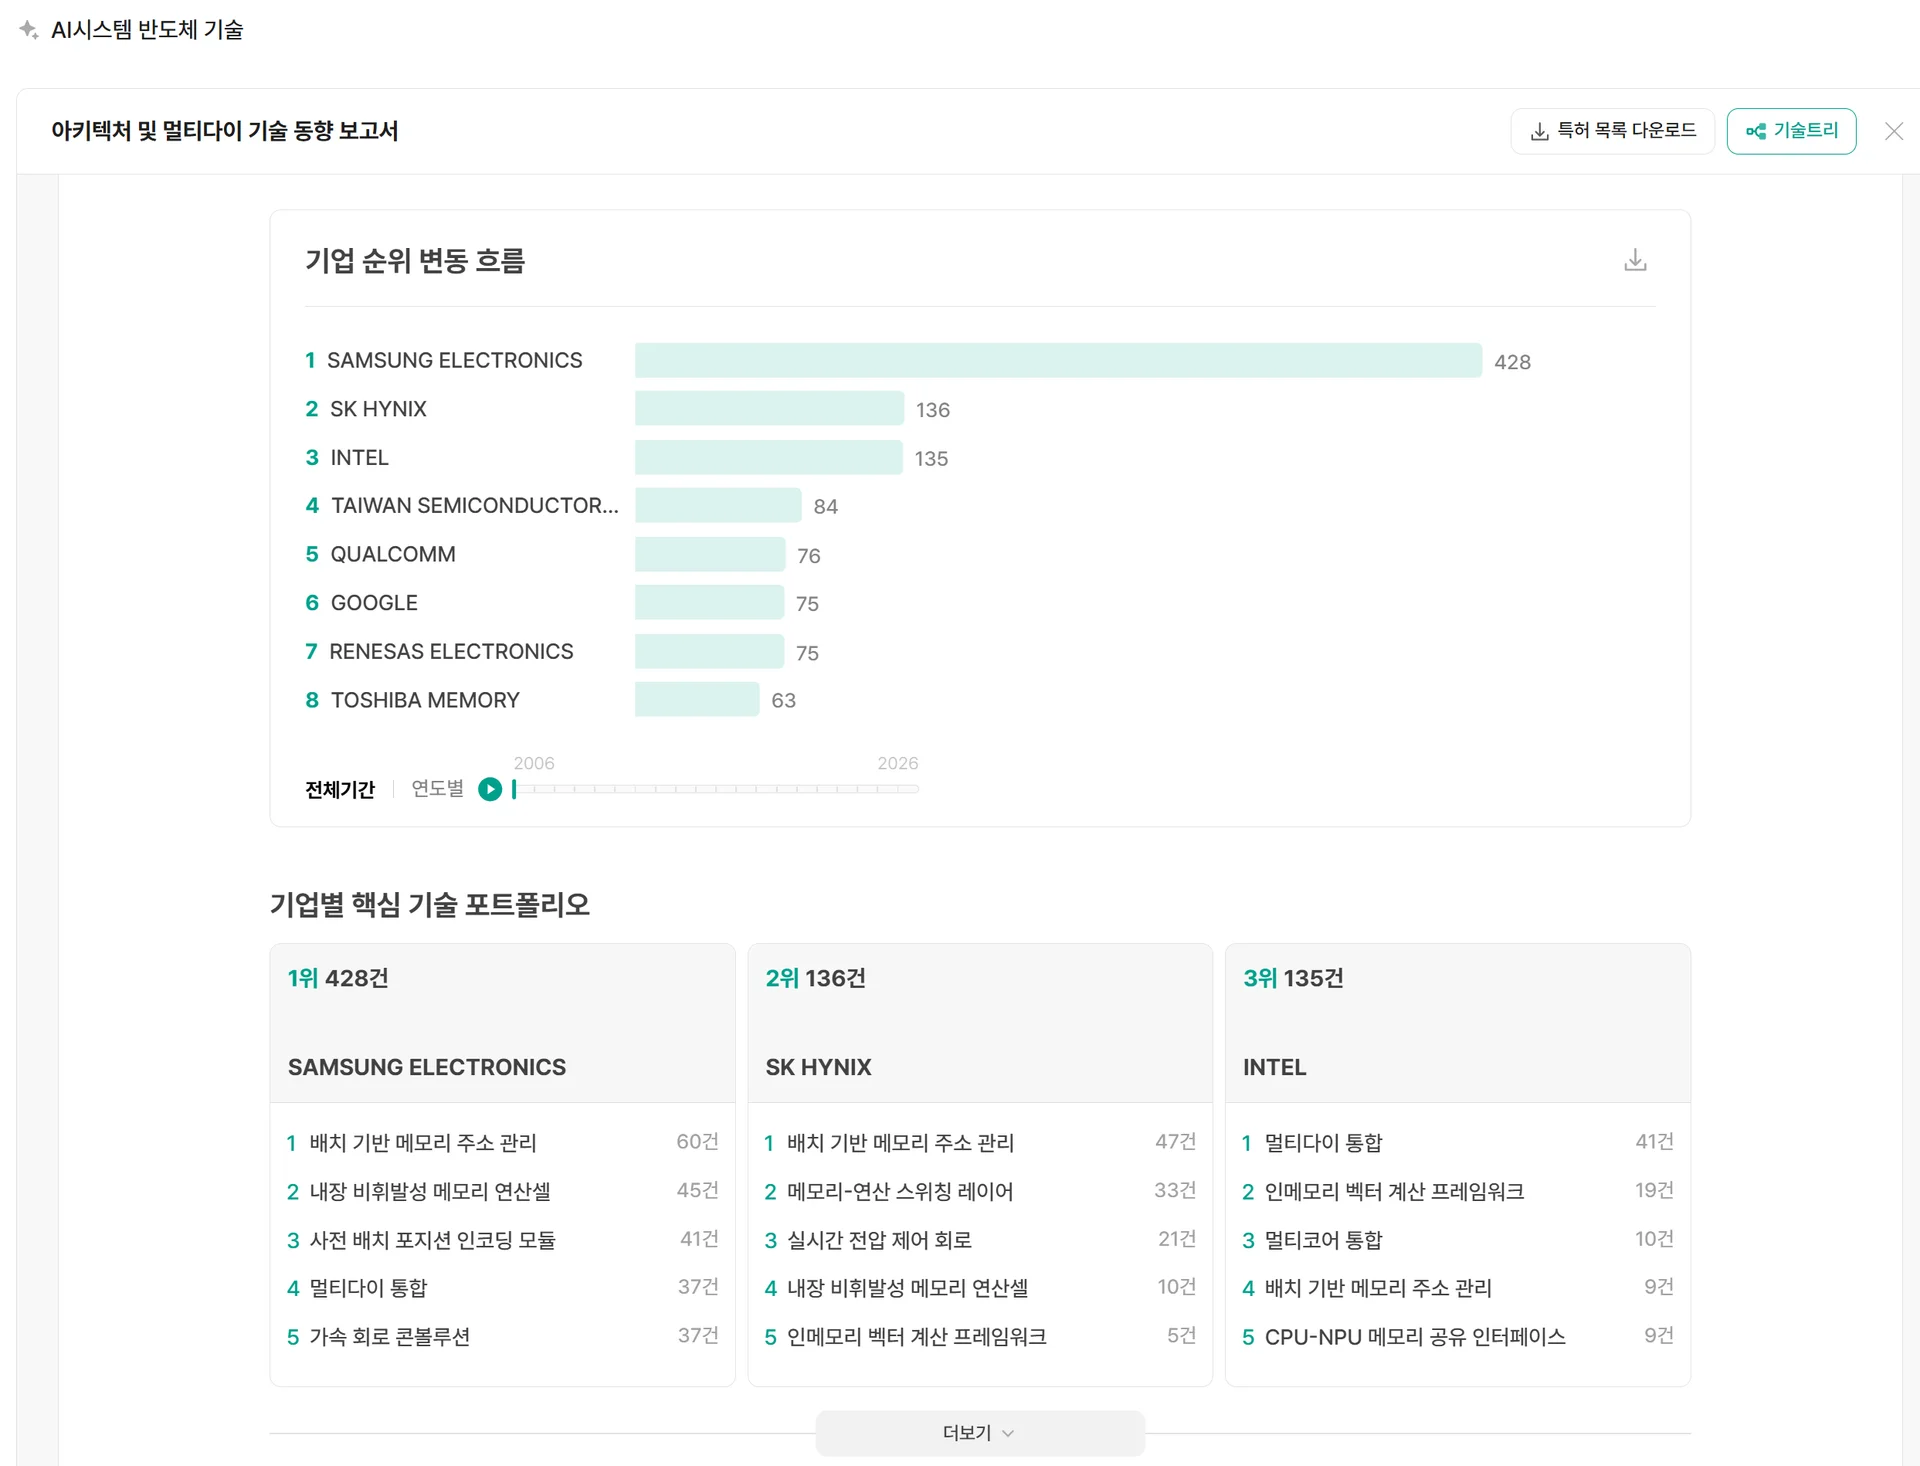Screen dimensions: 1920x1466
Task: Click the 더보기 chevron arrow
Action: (1008, 1434)
